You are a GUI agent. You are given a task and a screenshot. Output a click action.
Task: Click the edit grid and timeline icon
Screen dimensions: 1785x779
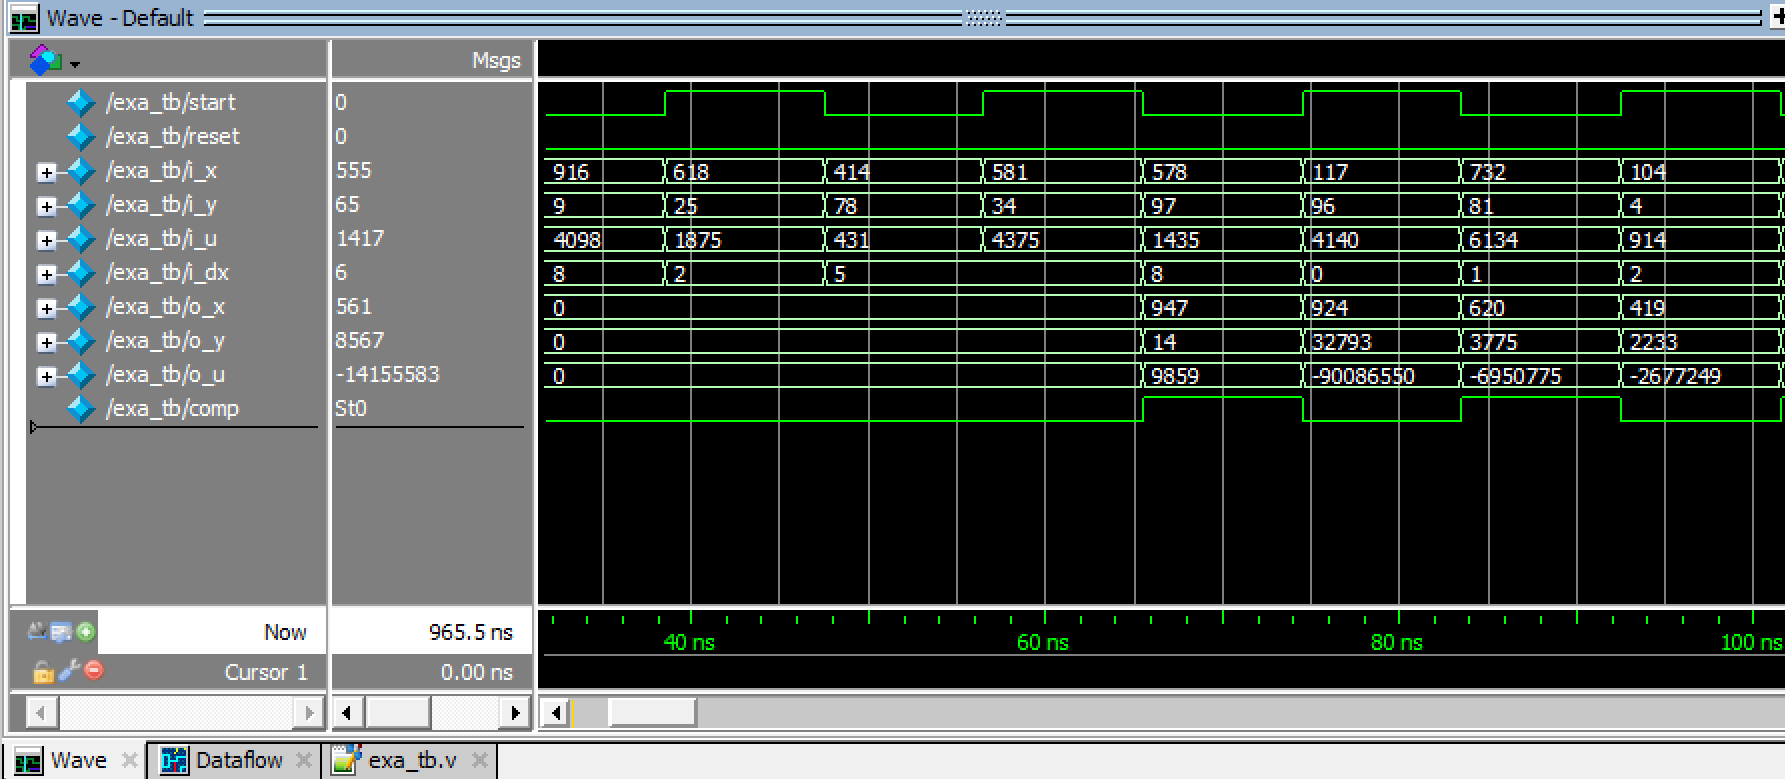61,631
